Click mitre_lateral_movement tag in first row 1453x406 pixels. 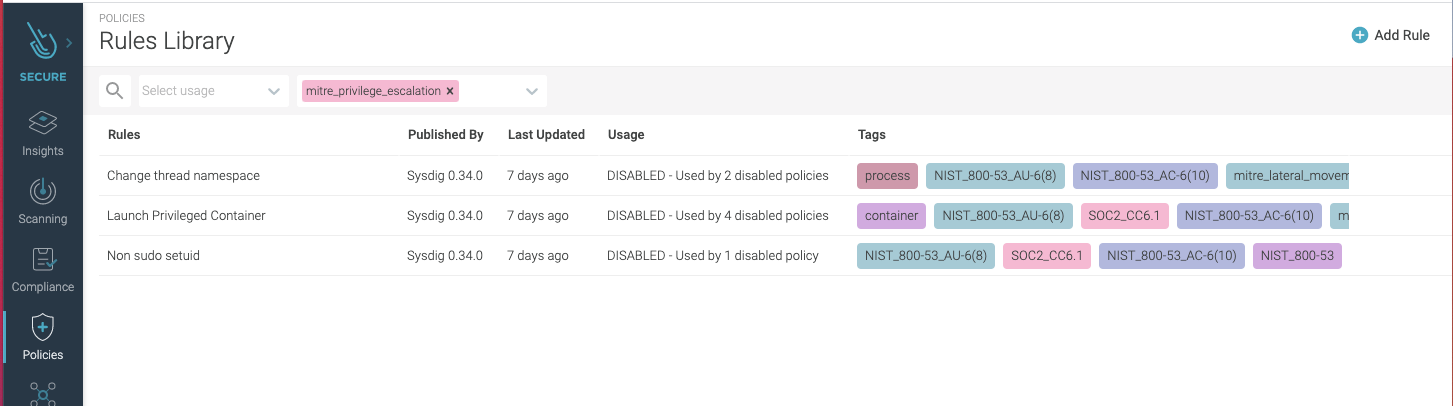1288,176
